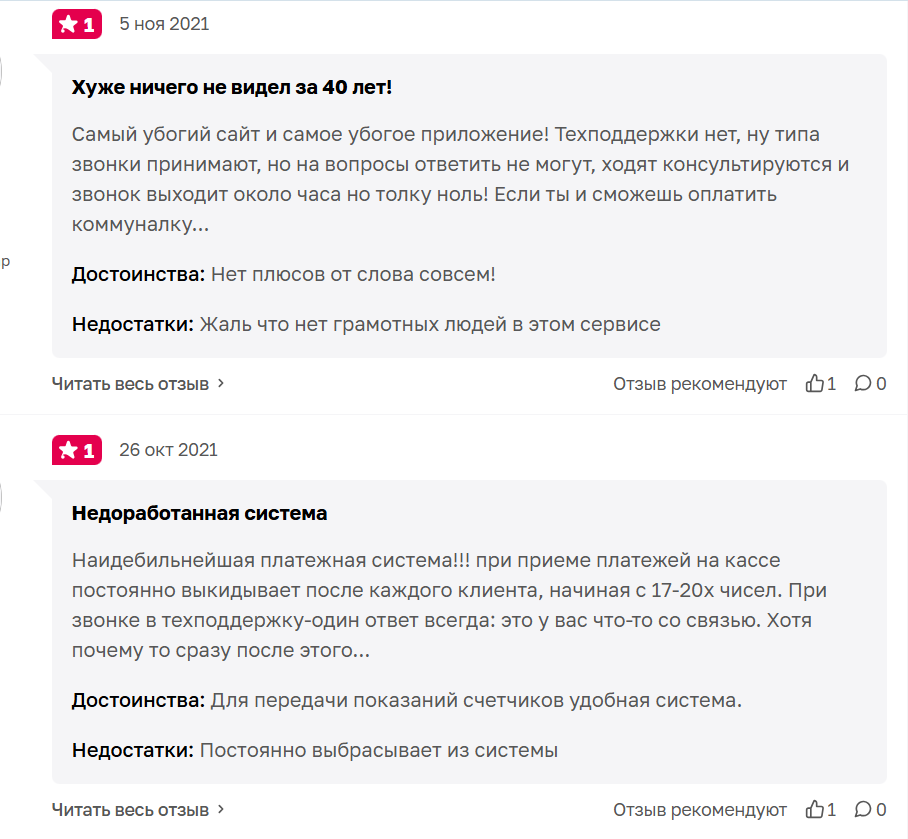Open 'Читать весь отзыв' under the 40 лет review
This screenshot has height=839, width=908.
(x=130, y=383)
